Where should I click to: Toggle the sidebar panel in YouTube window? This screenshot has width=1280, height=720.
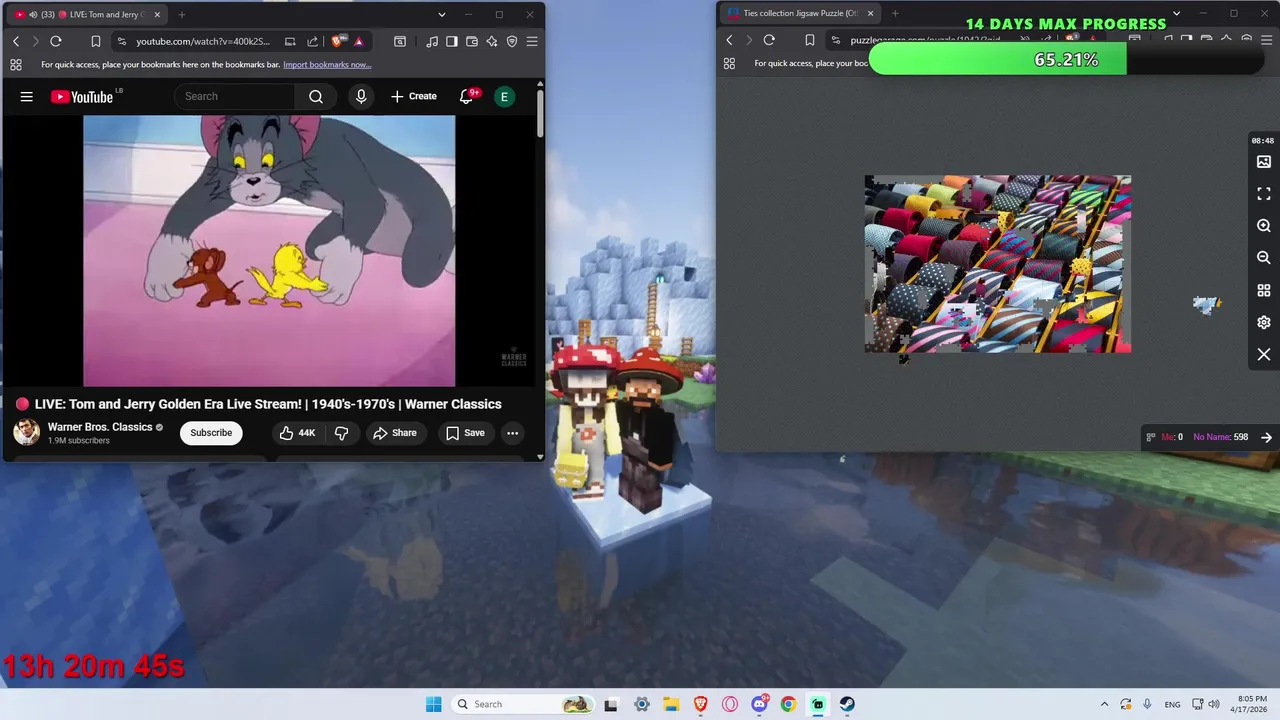[452, 41]
